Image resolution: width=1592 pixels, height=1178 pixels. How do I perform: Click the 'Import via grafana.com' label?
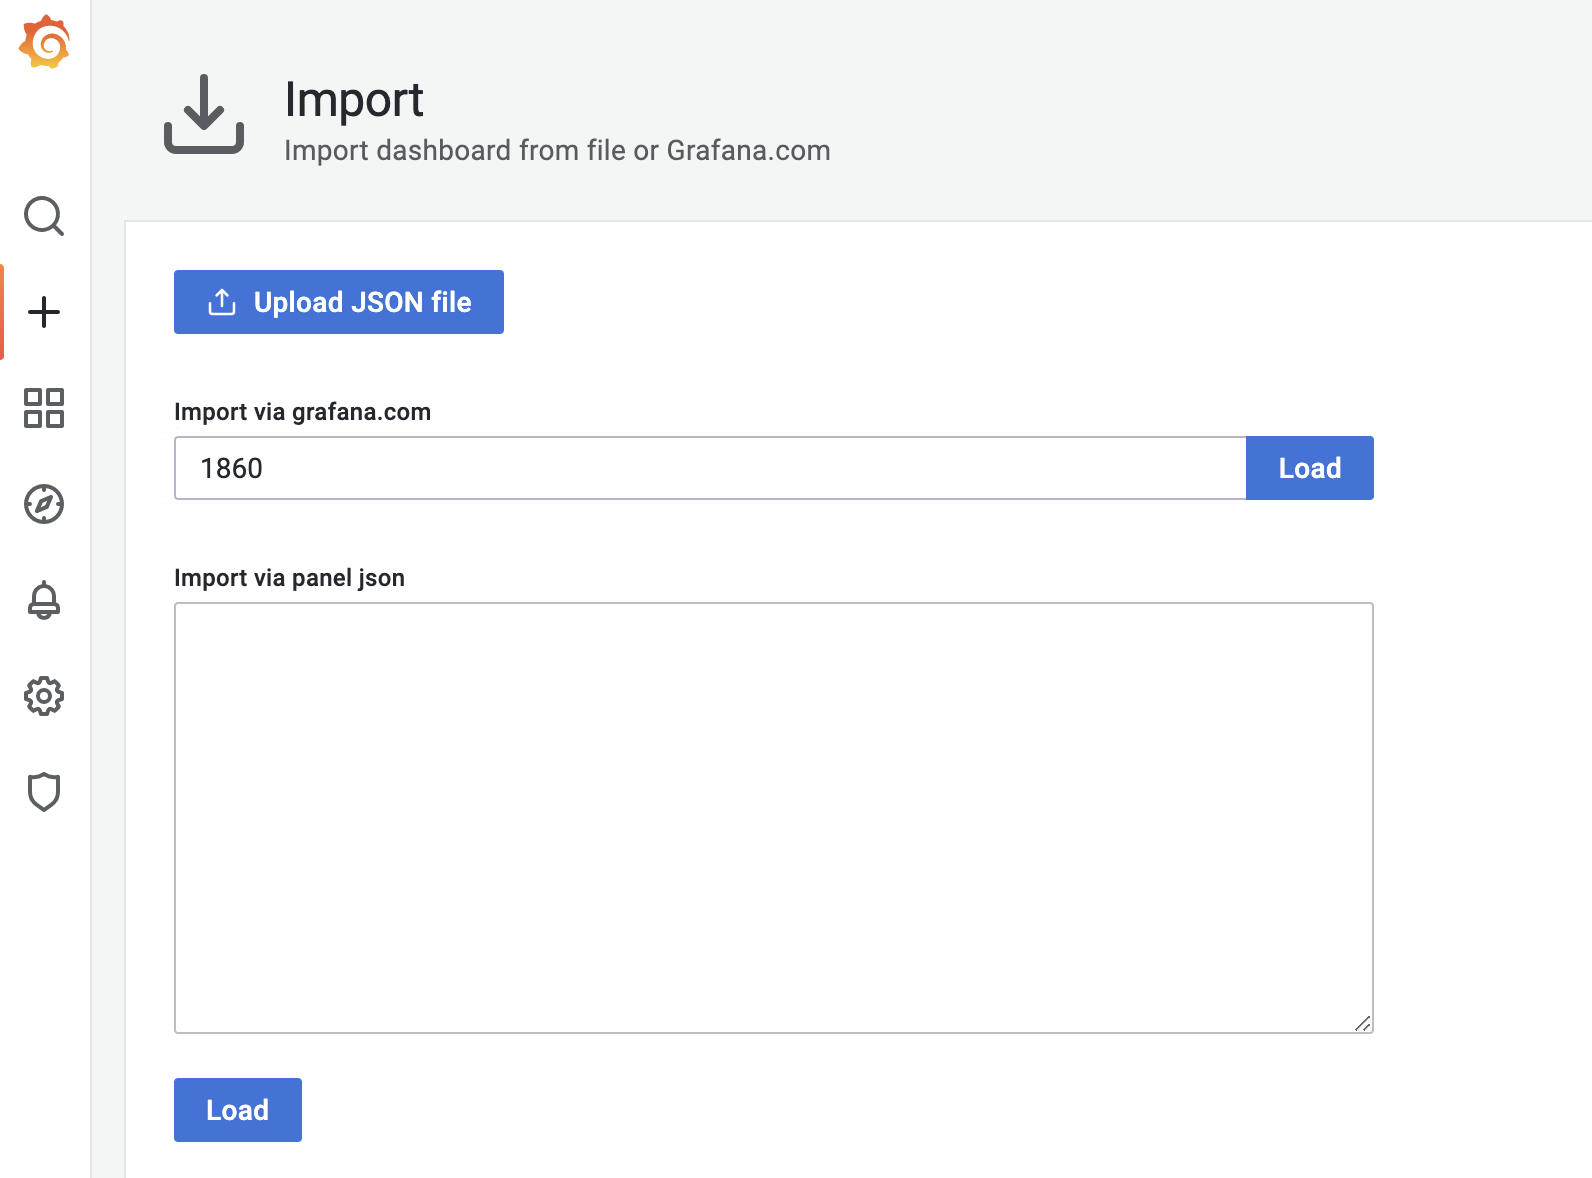point(302,412)
